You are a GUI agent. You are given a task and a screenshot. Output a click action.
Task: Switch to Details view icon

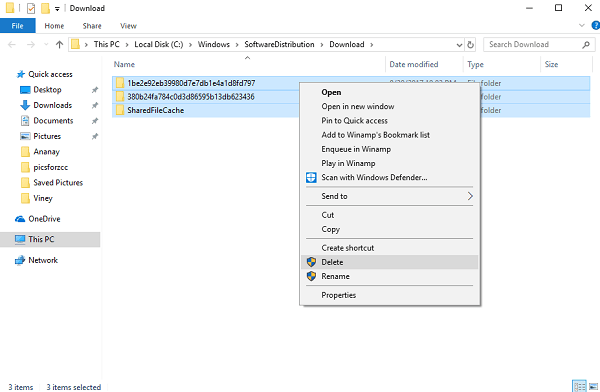pos(579,386)
